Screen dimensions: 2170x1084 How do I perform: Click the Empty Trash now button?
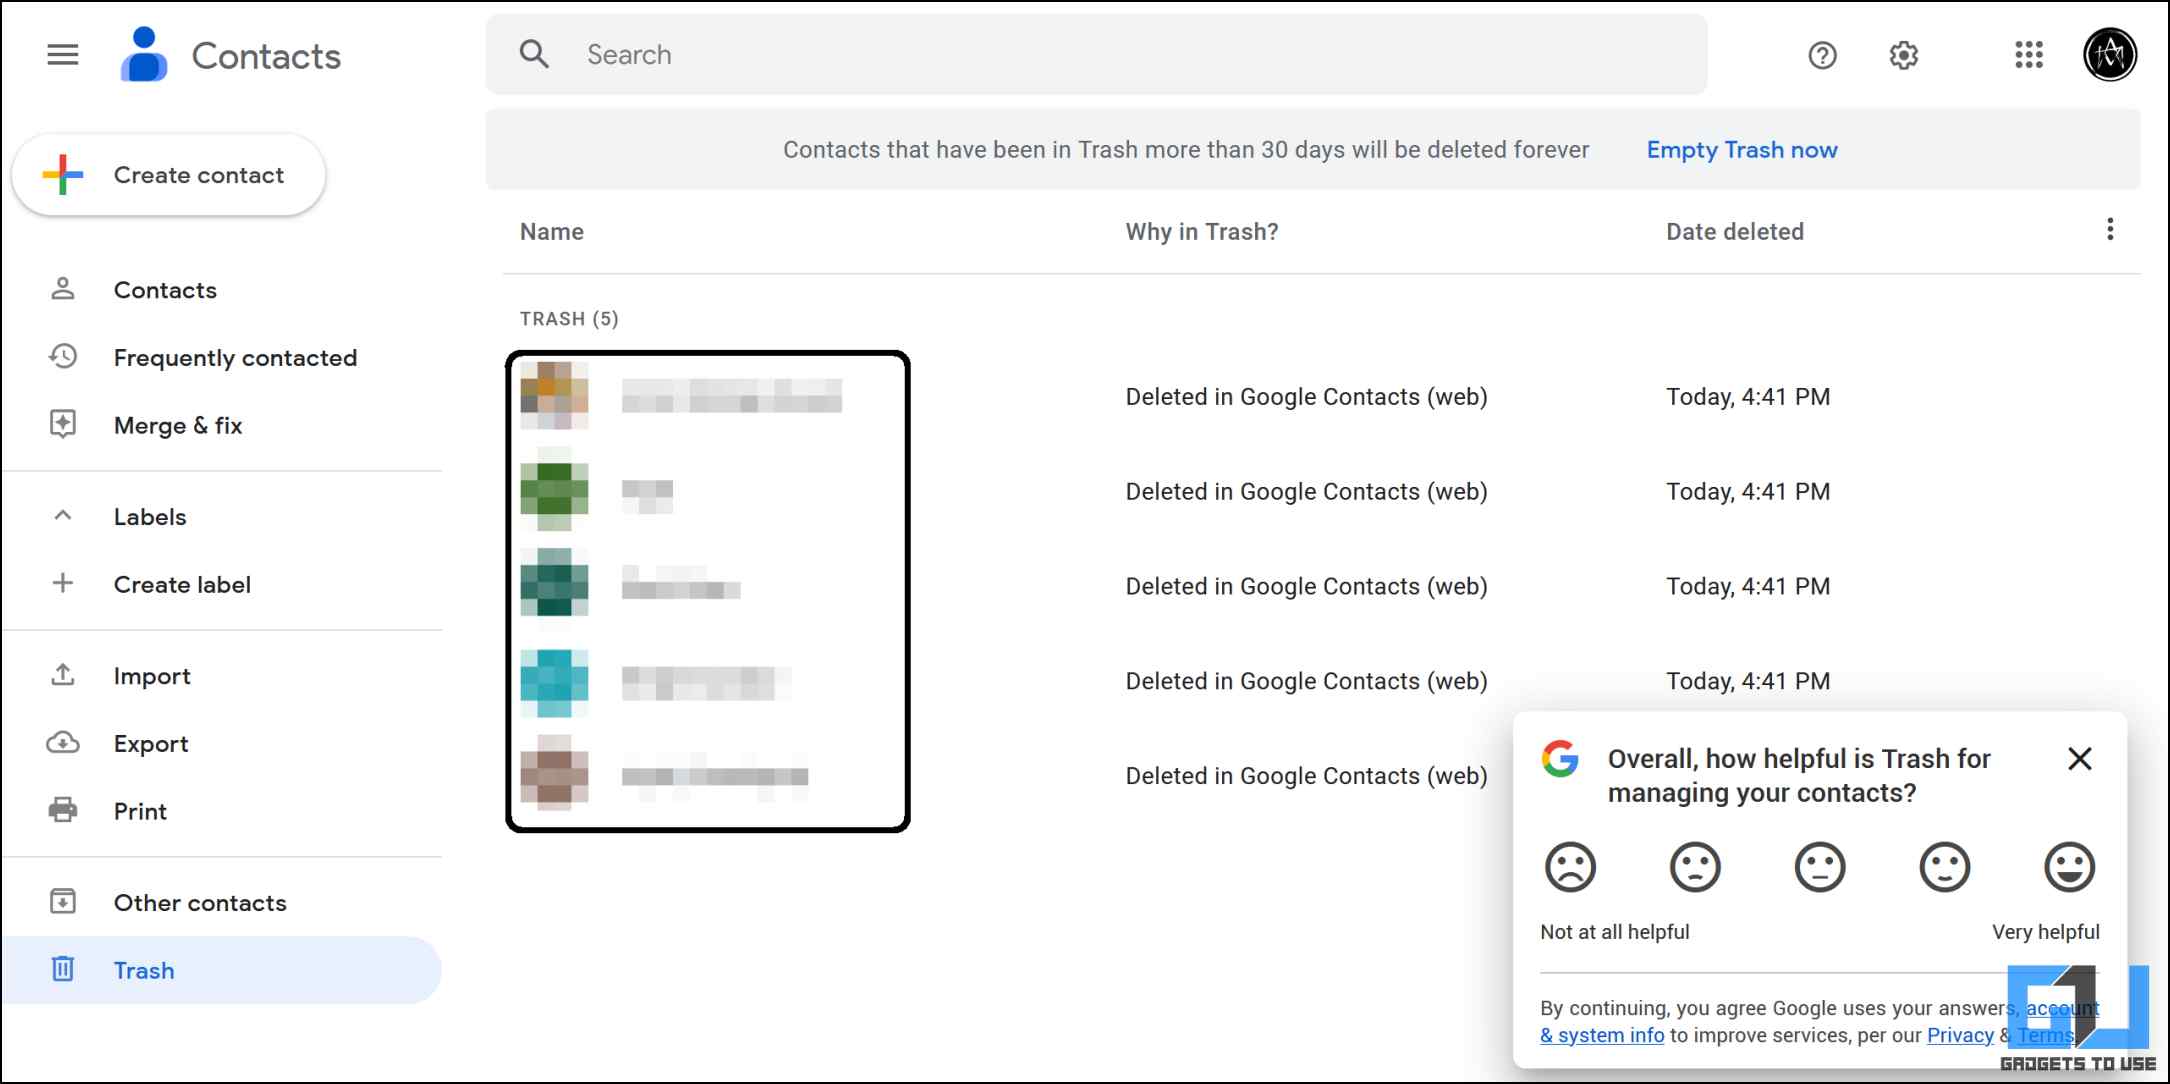(x=1742, y=150)
